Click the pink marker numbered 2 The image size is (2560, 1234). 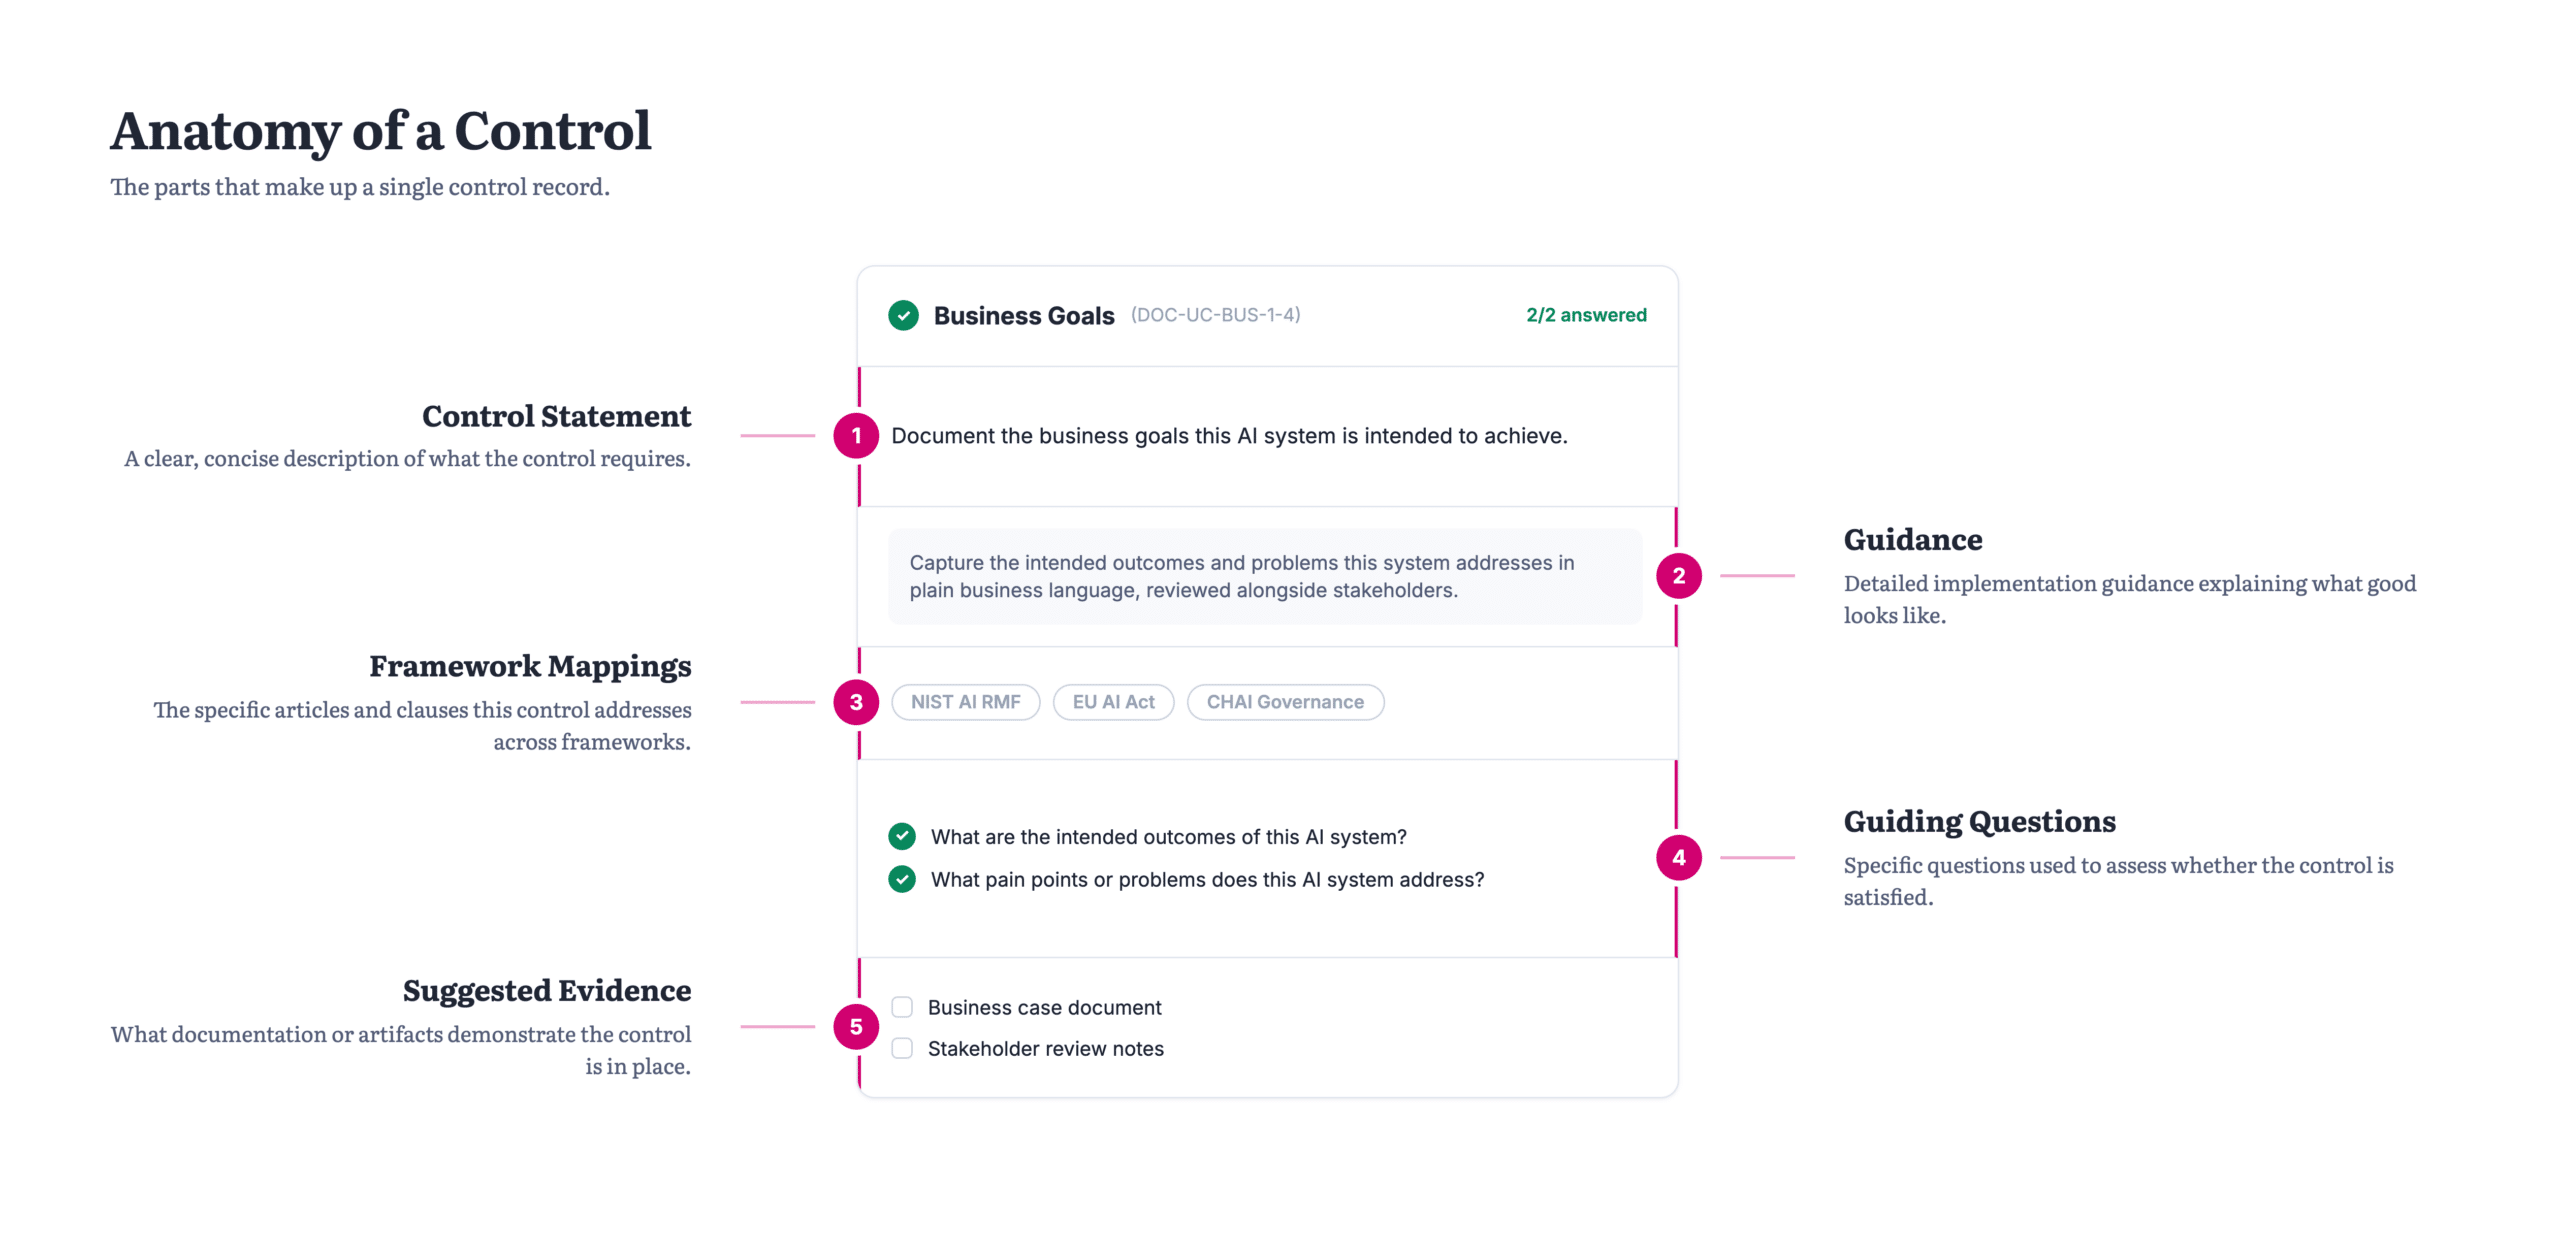click(1678, 576)
